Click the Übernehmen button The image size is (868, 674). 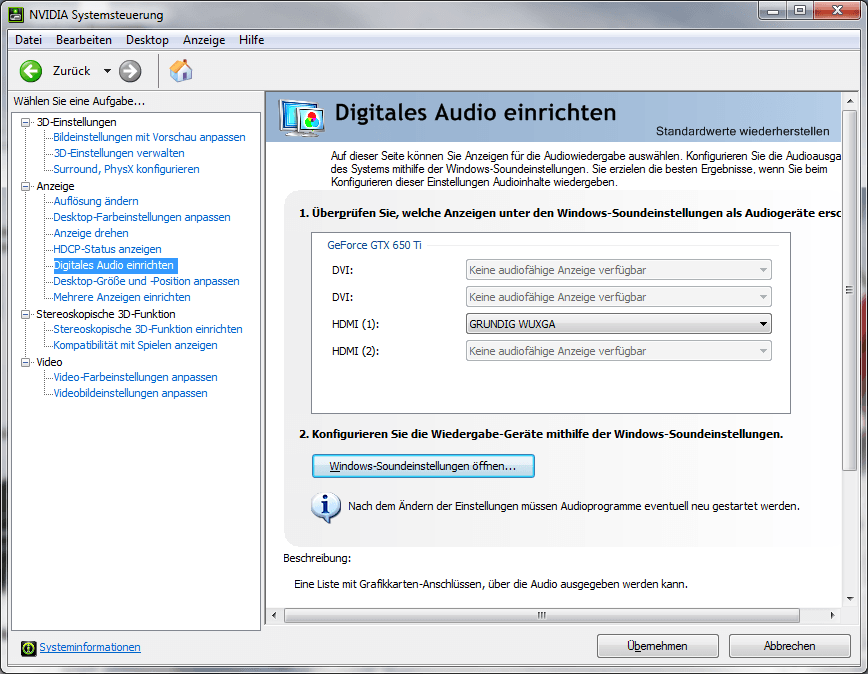[657, 646]
